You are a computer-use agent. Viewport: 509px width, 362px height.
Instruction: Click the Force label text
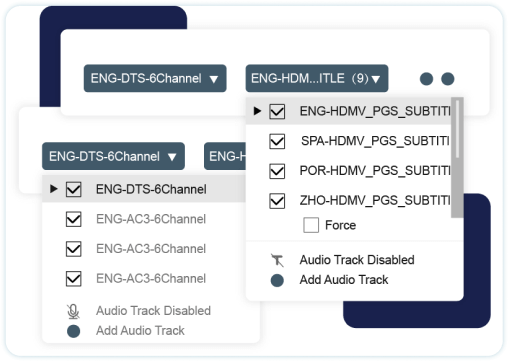pyautogui.click(x=340, y=225)
